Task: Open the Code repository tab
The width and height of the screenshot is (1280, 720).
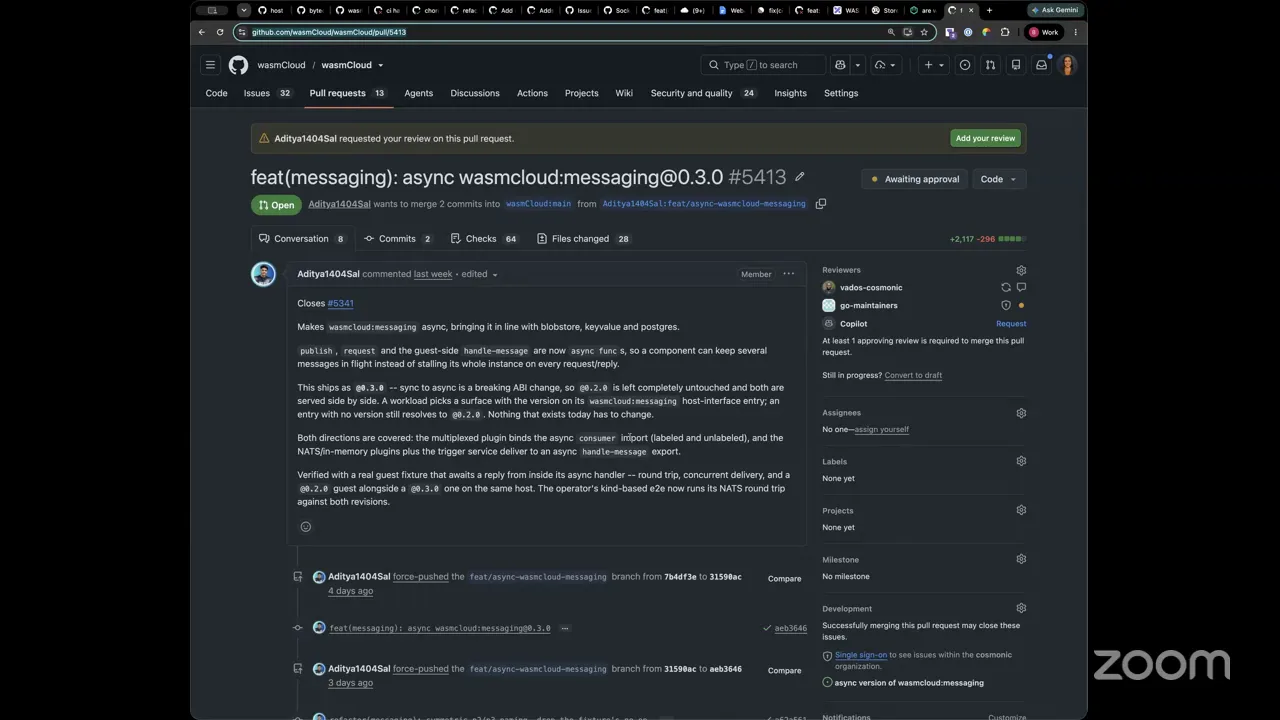Action: click(216, 93)
